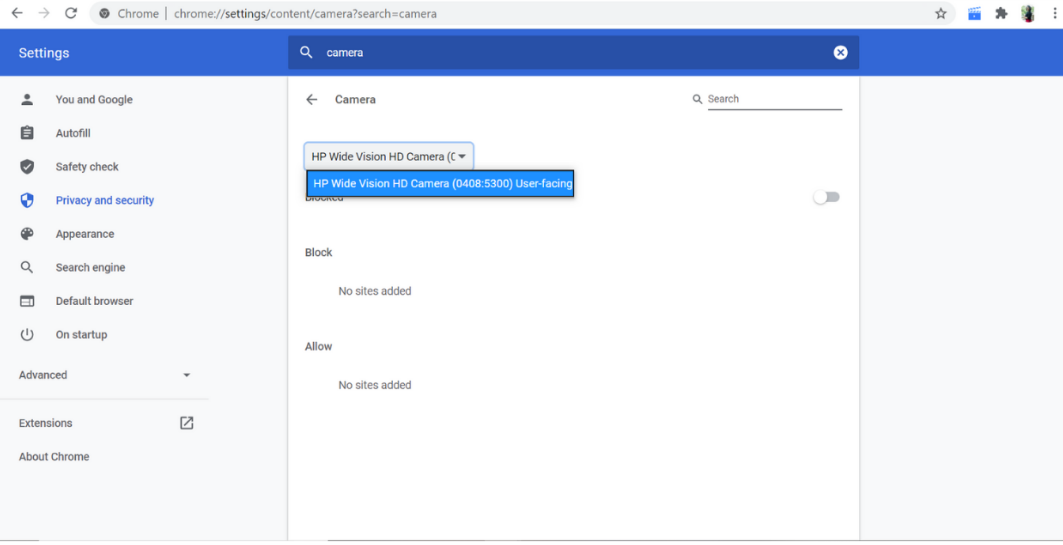The width and height of the screenshot is (1063, 545).
Task: Open About Chrome page
Action: pos(54,457)
